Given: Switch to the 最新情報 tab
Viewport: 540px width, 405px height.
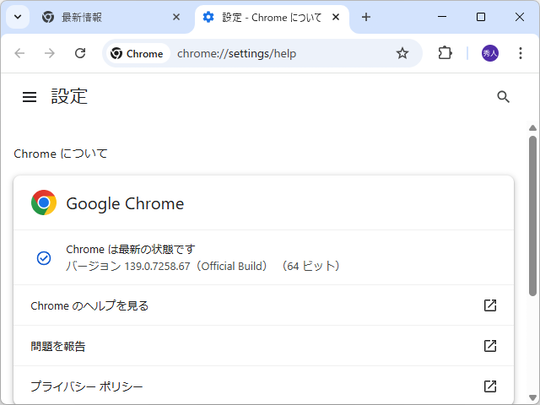Looking at the screenshot, I should pos(103,17).
